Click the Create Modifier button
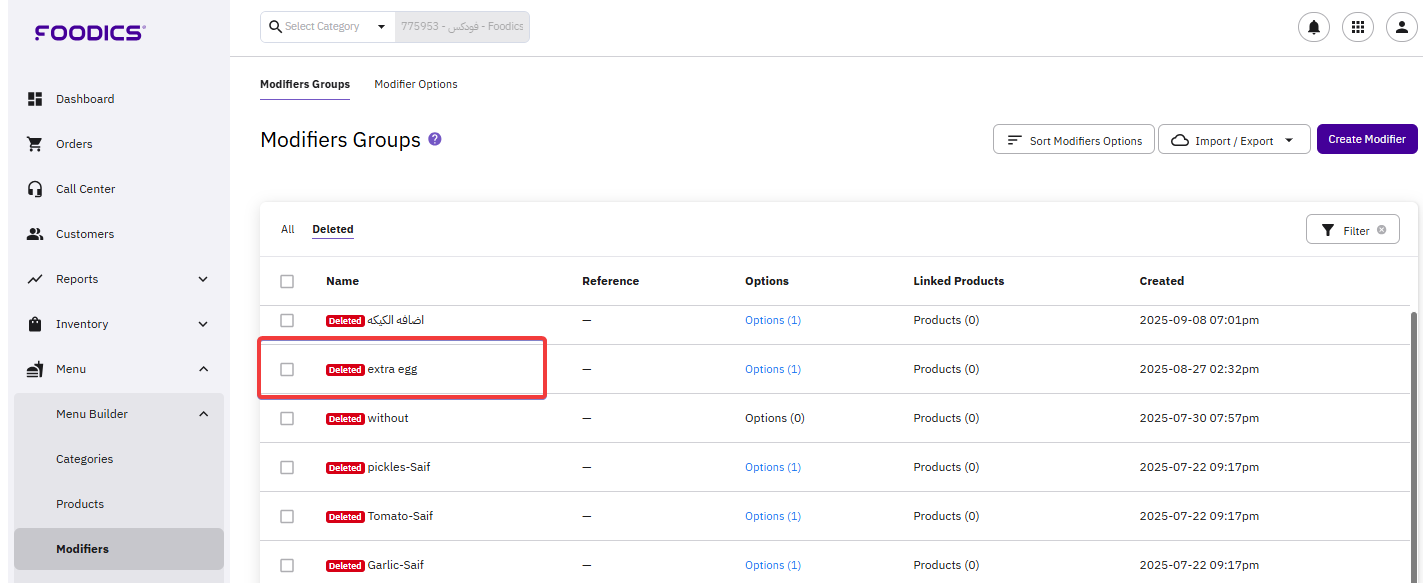 pos(1366,139)
